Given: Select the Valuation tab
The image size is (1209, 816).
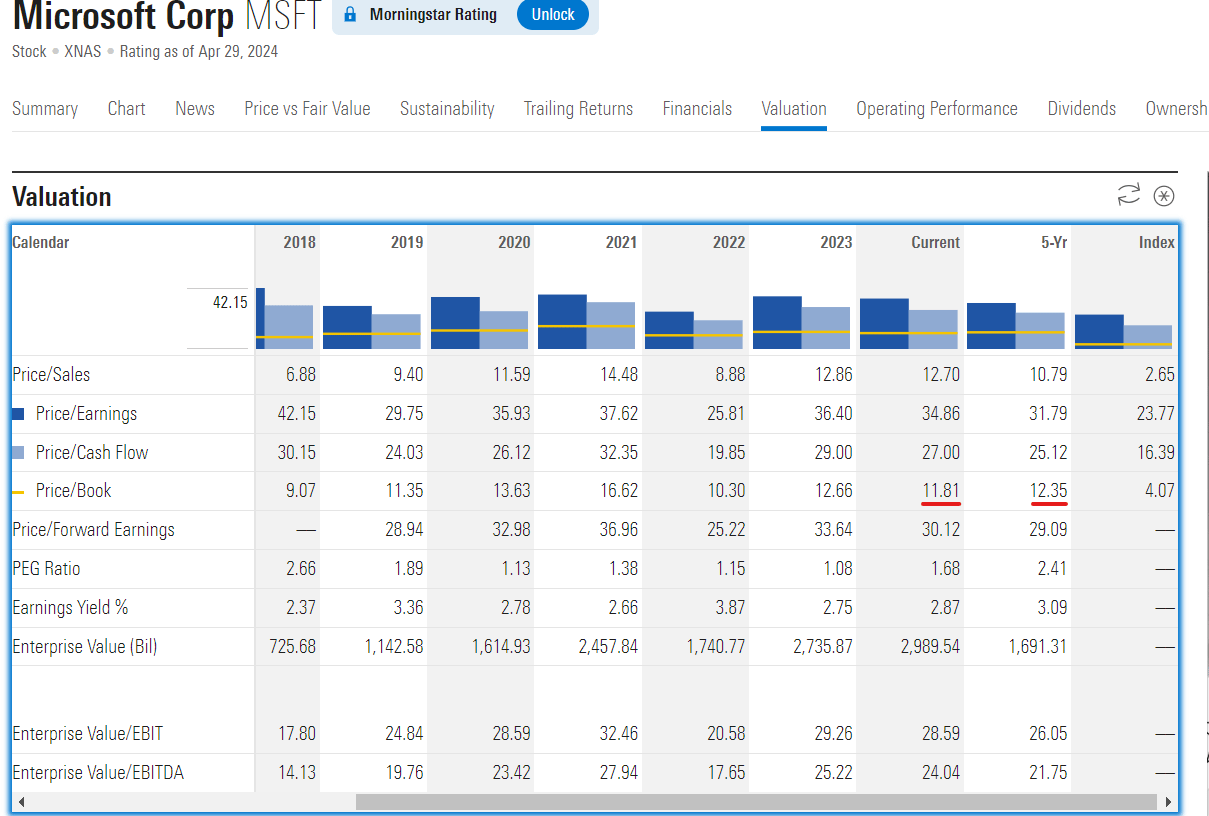Looking at the screenshot, I should click(794, 109).
